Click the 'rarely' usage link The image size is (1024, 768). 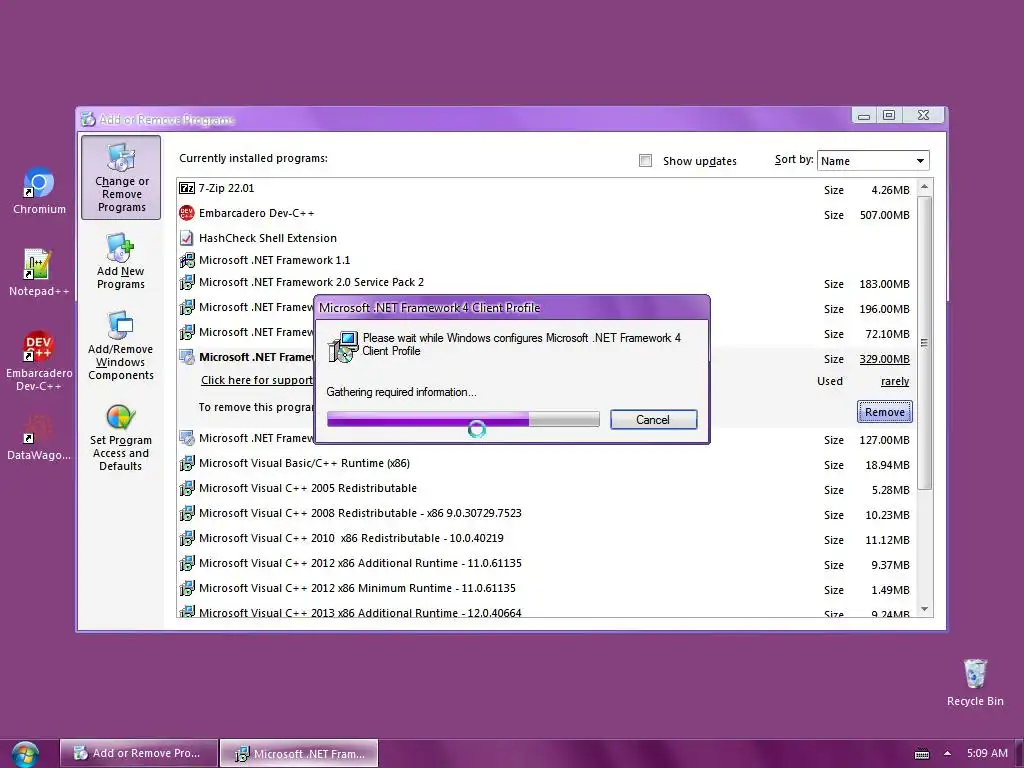coord(895,381)
